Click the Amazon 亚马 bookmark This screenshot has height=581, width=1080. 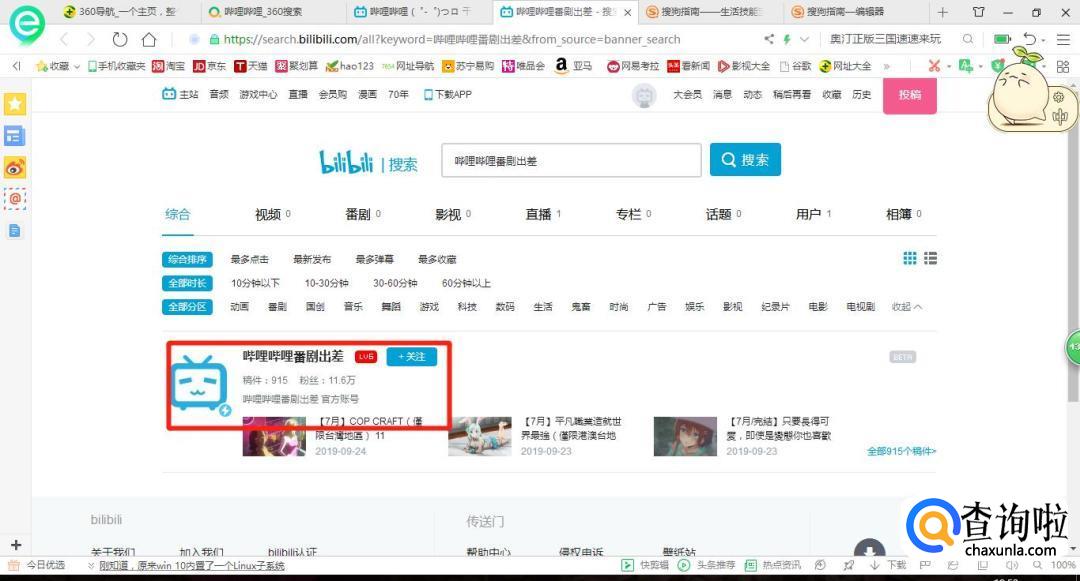coord(573,66)
